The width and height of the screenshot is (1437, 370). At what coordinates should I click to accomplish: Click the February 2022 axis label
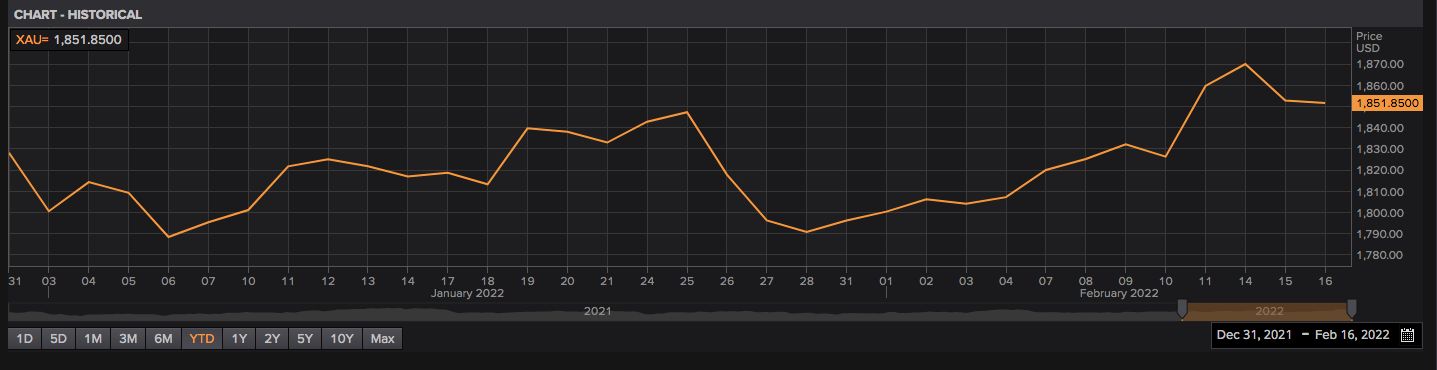[1118, 294]
